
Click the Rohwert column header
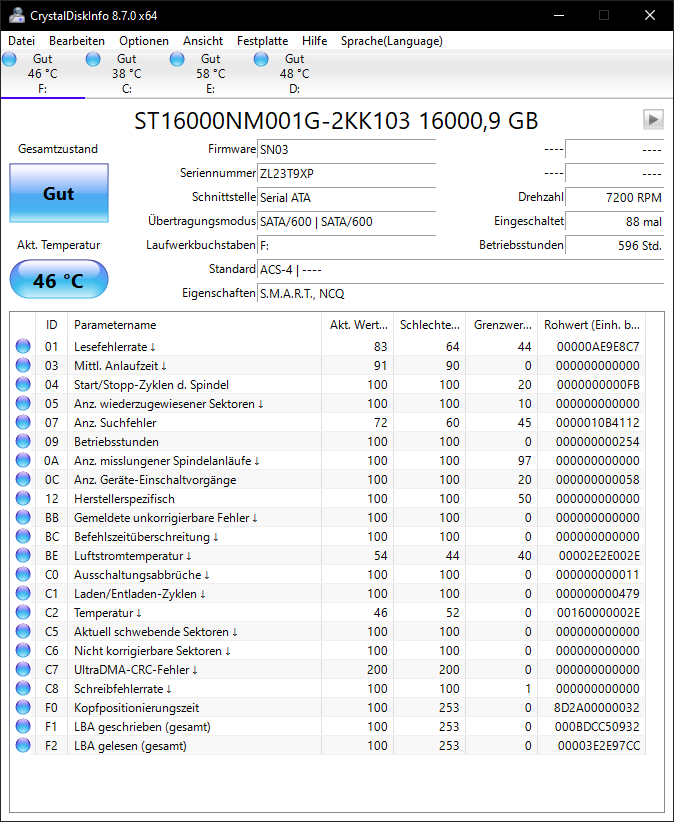pyautogui.click(x=592, y=325)
